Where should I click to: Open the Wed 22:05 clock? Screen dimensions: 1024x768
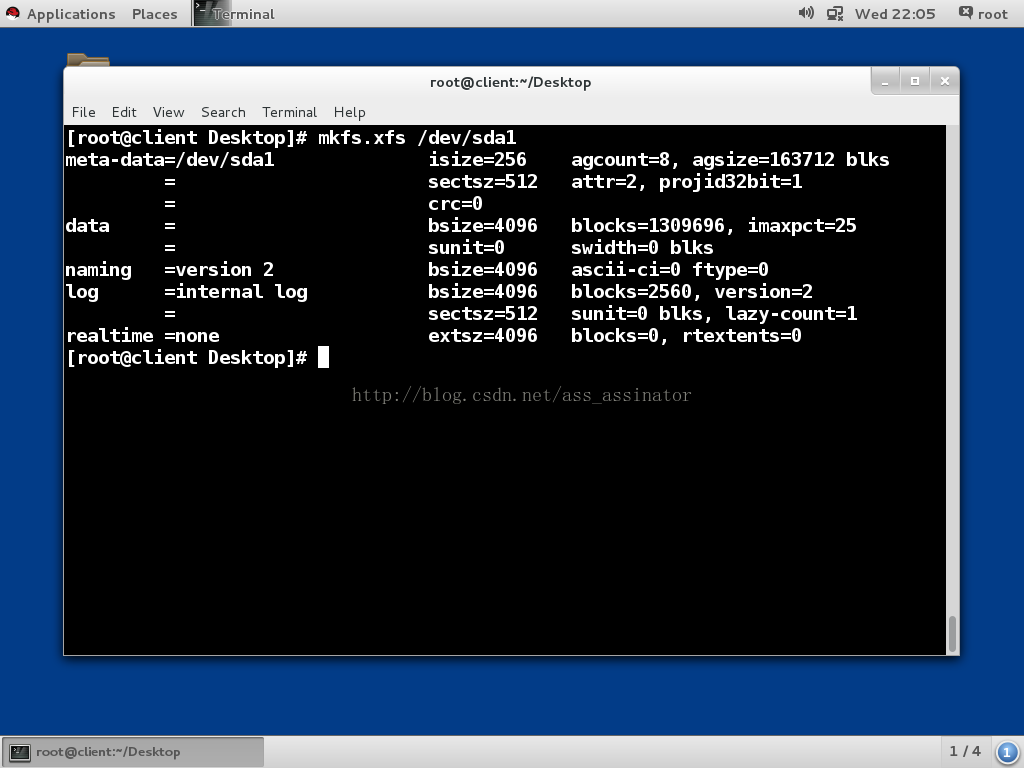pyautogui.click(x=895, y=14)
